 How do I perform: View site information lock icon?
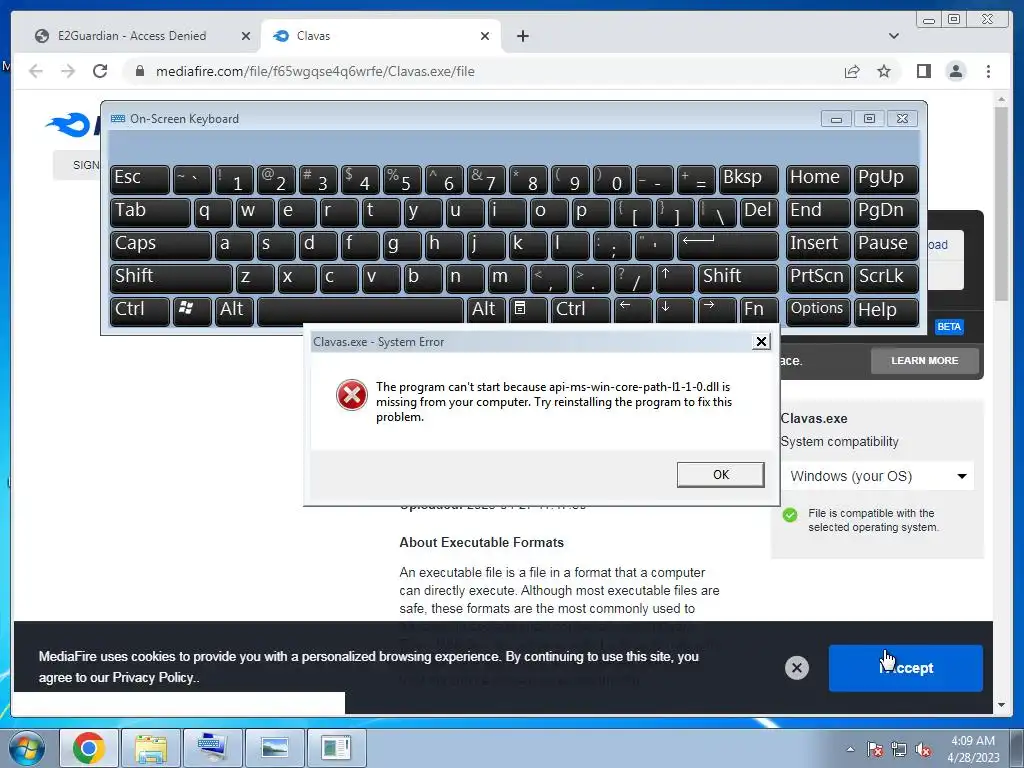click(139, 71)
